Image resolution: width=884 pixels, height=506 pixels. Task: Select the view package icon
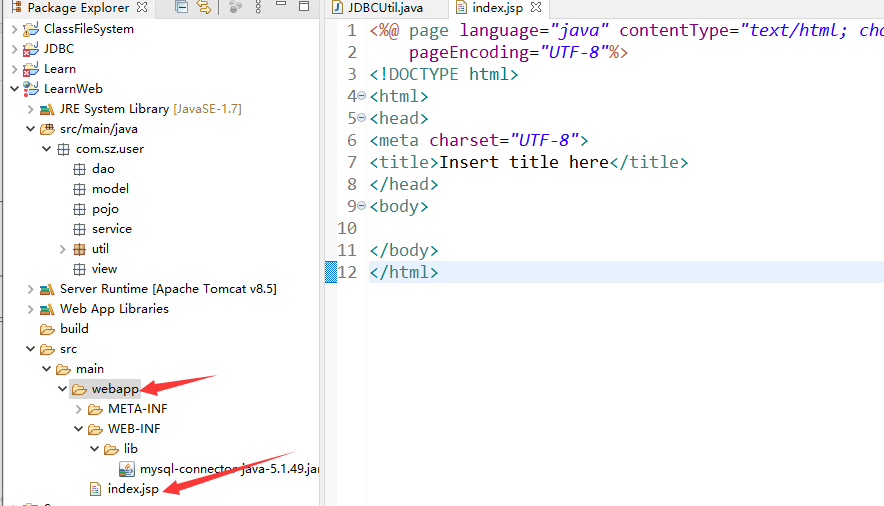(x=79, y=269)
